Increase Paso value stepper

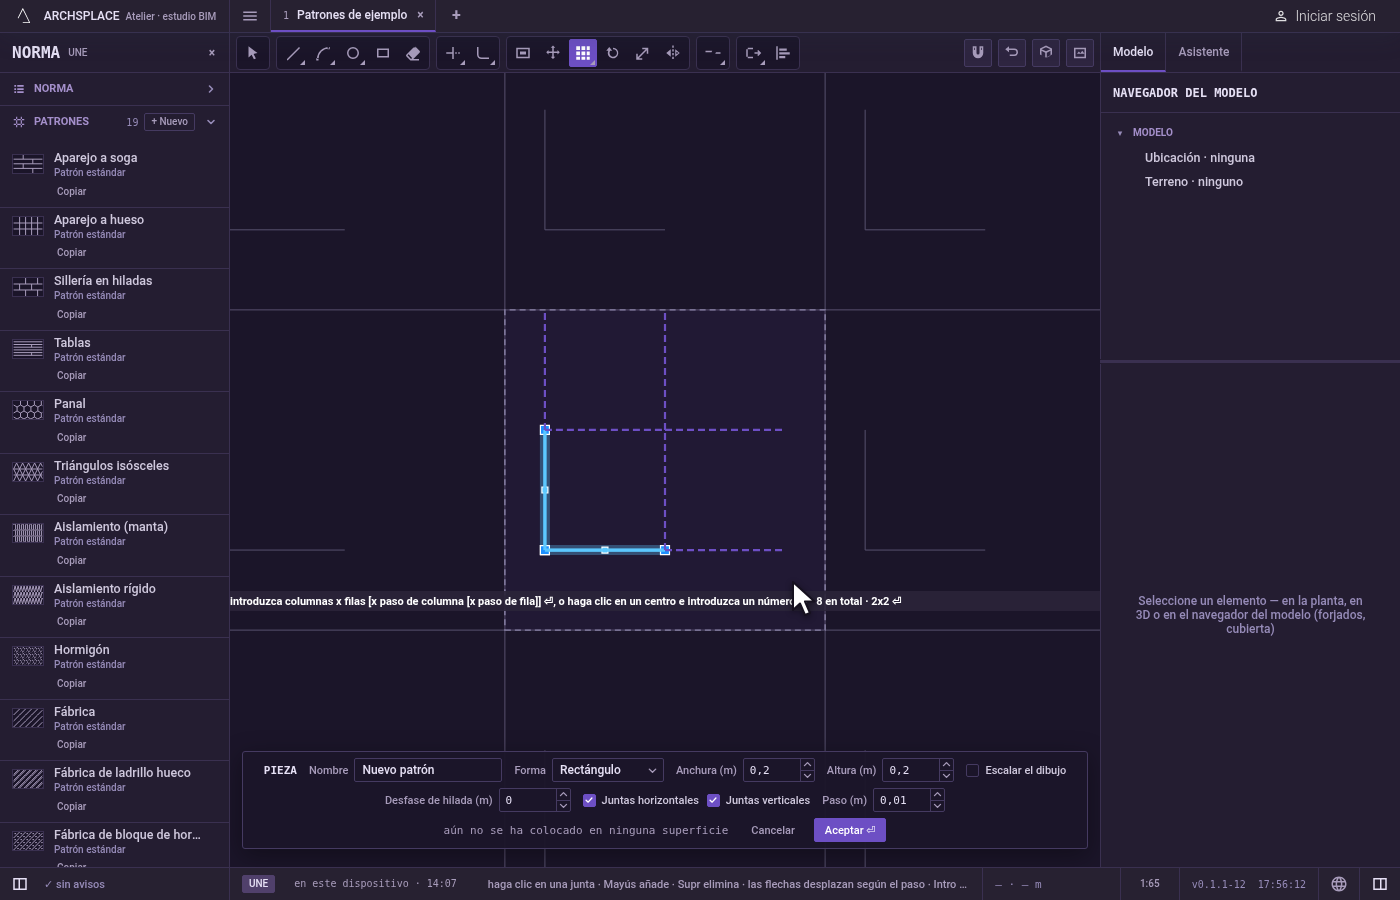pyautogui.click(x=937, y=795)
